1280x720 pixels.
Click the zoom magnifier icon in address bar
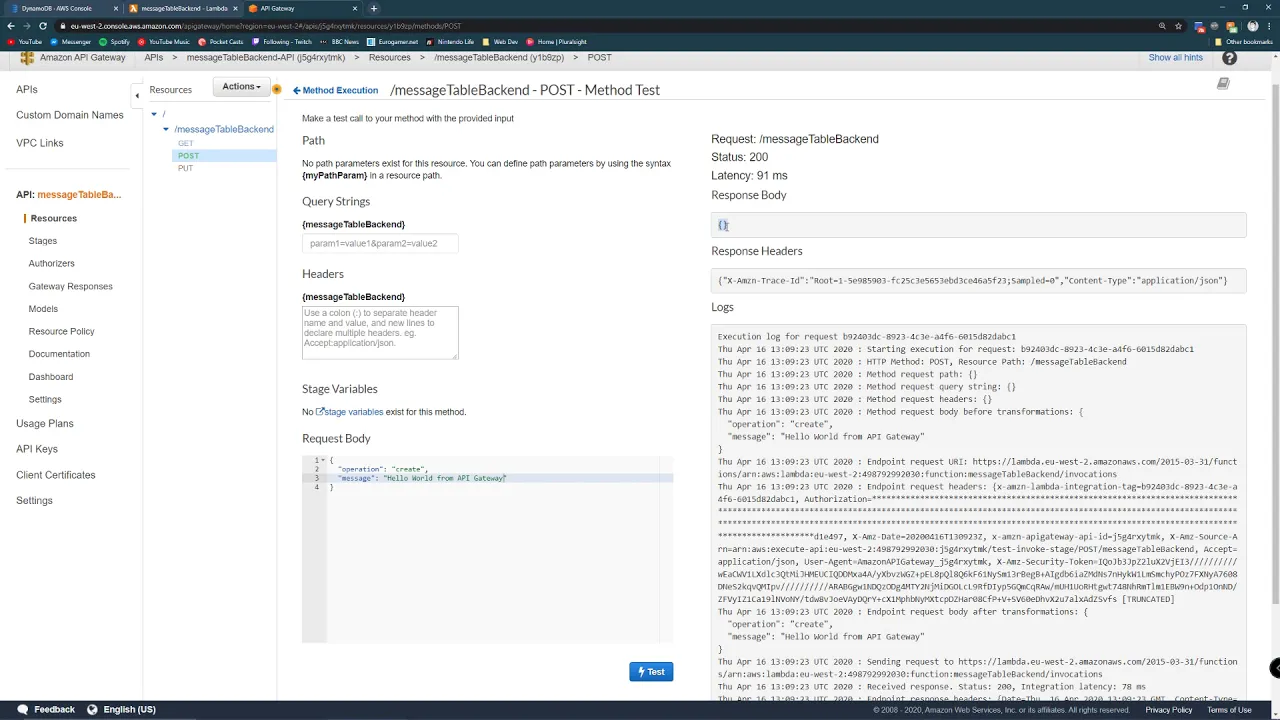point(1162,26)
